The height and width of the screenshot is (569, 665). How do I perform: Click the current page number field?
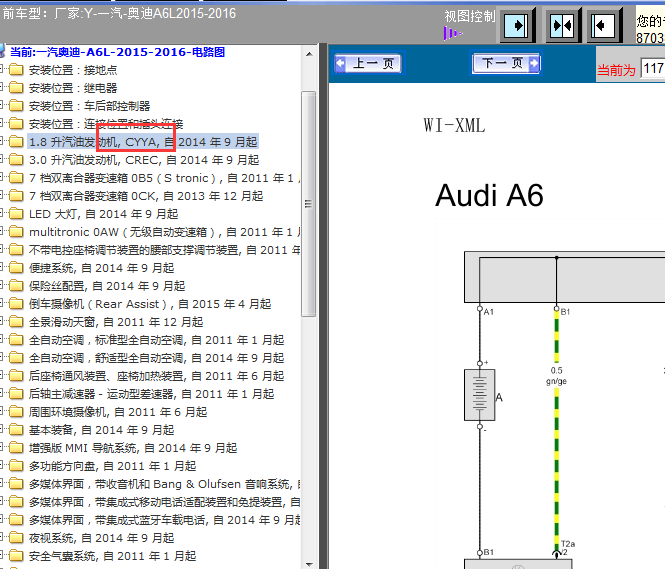click(653, 68)
